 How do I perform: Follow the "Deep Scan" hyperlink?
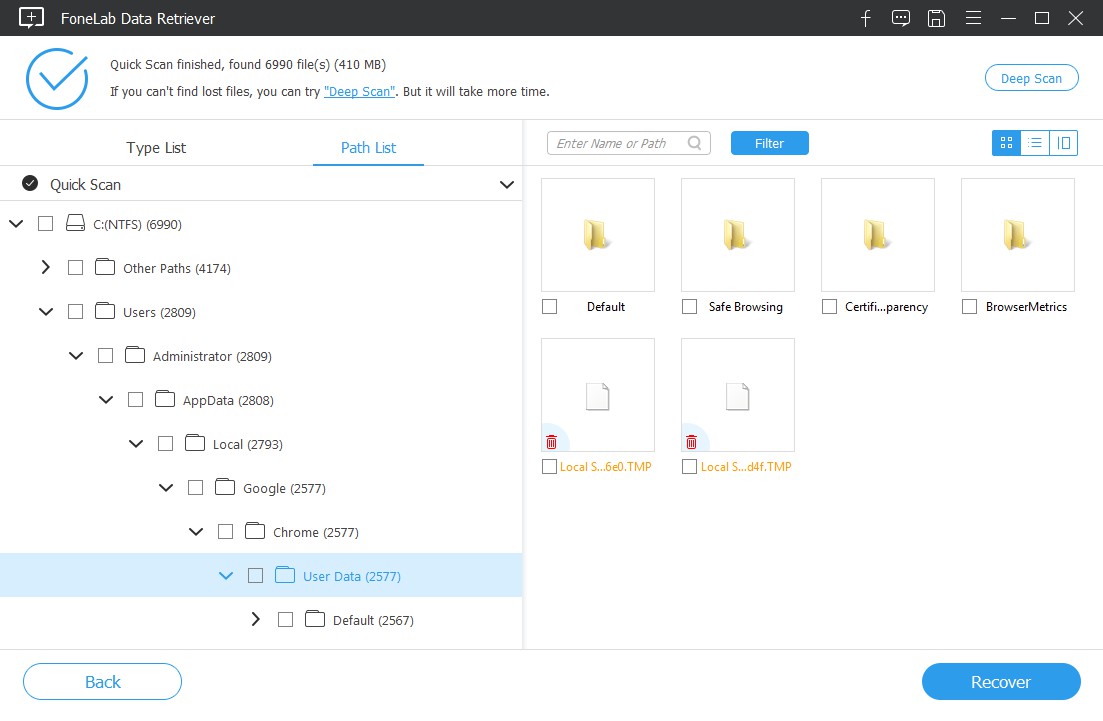click(x=359, y=91)
